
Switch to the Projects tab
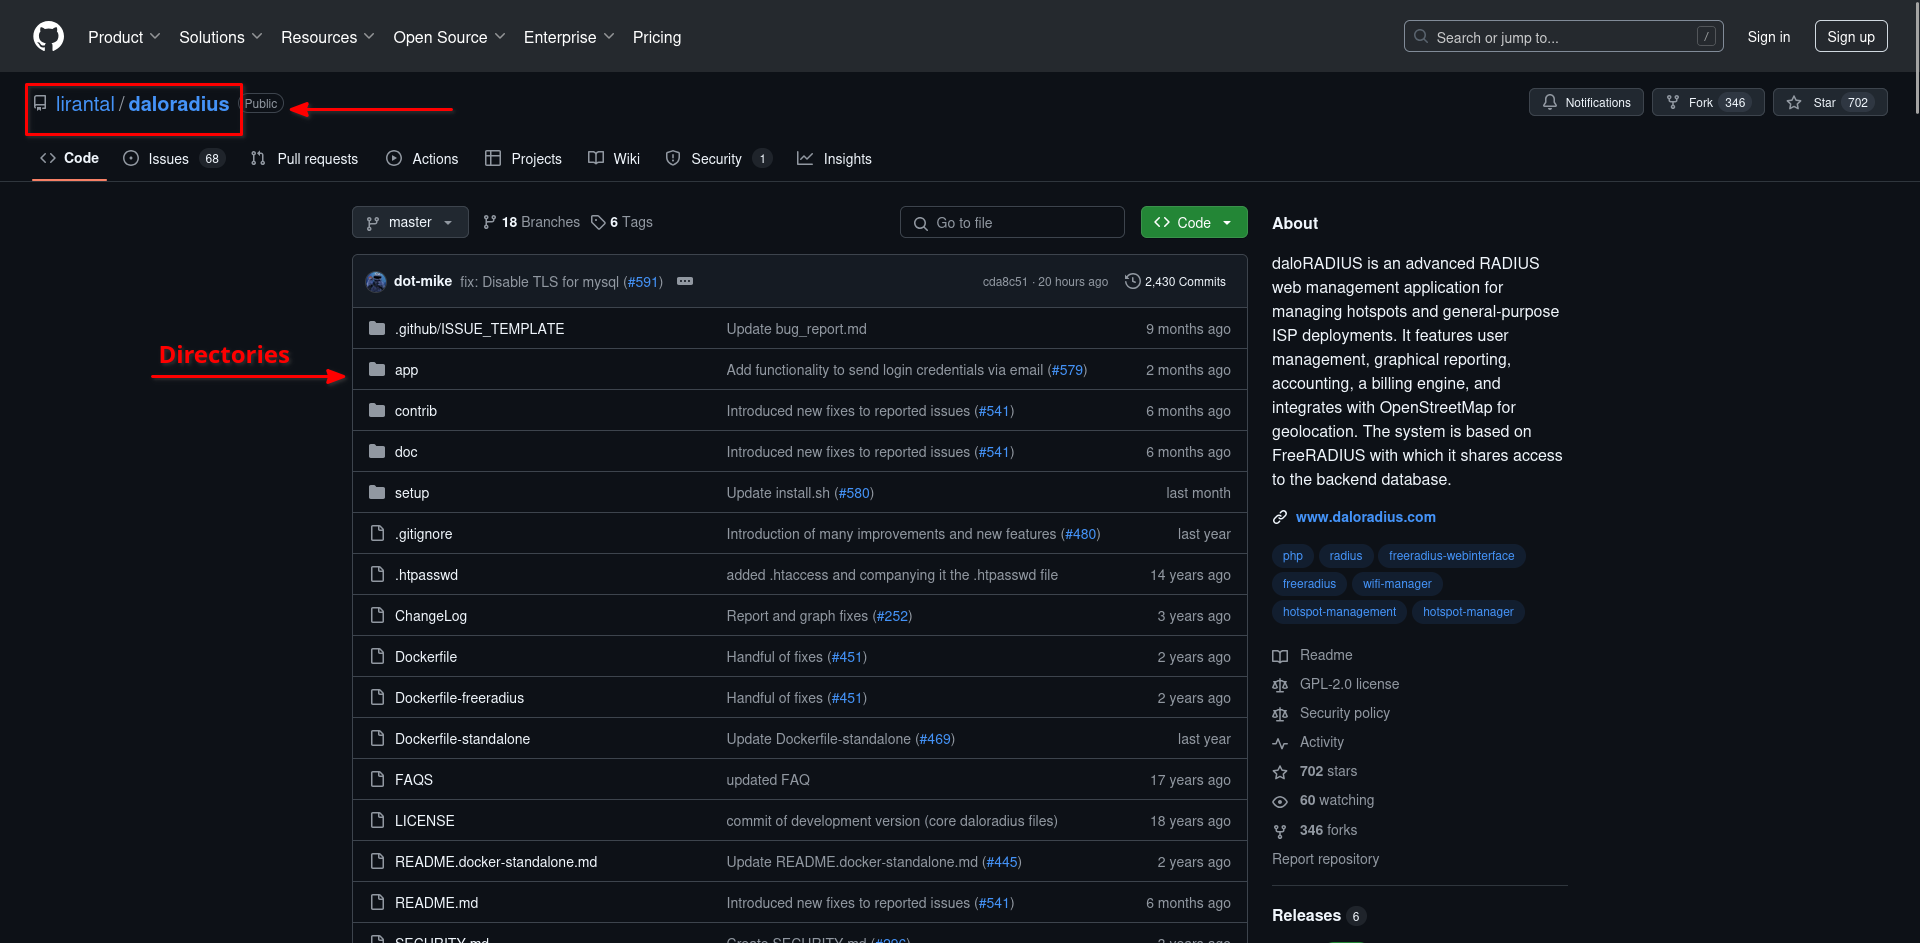523,159
